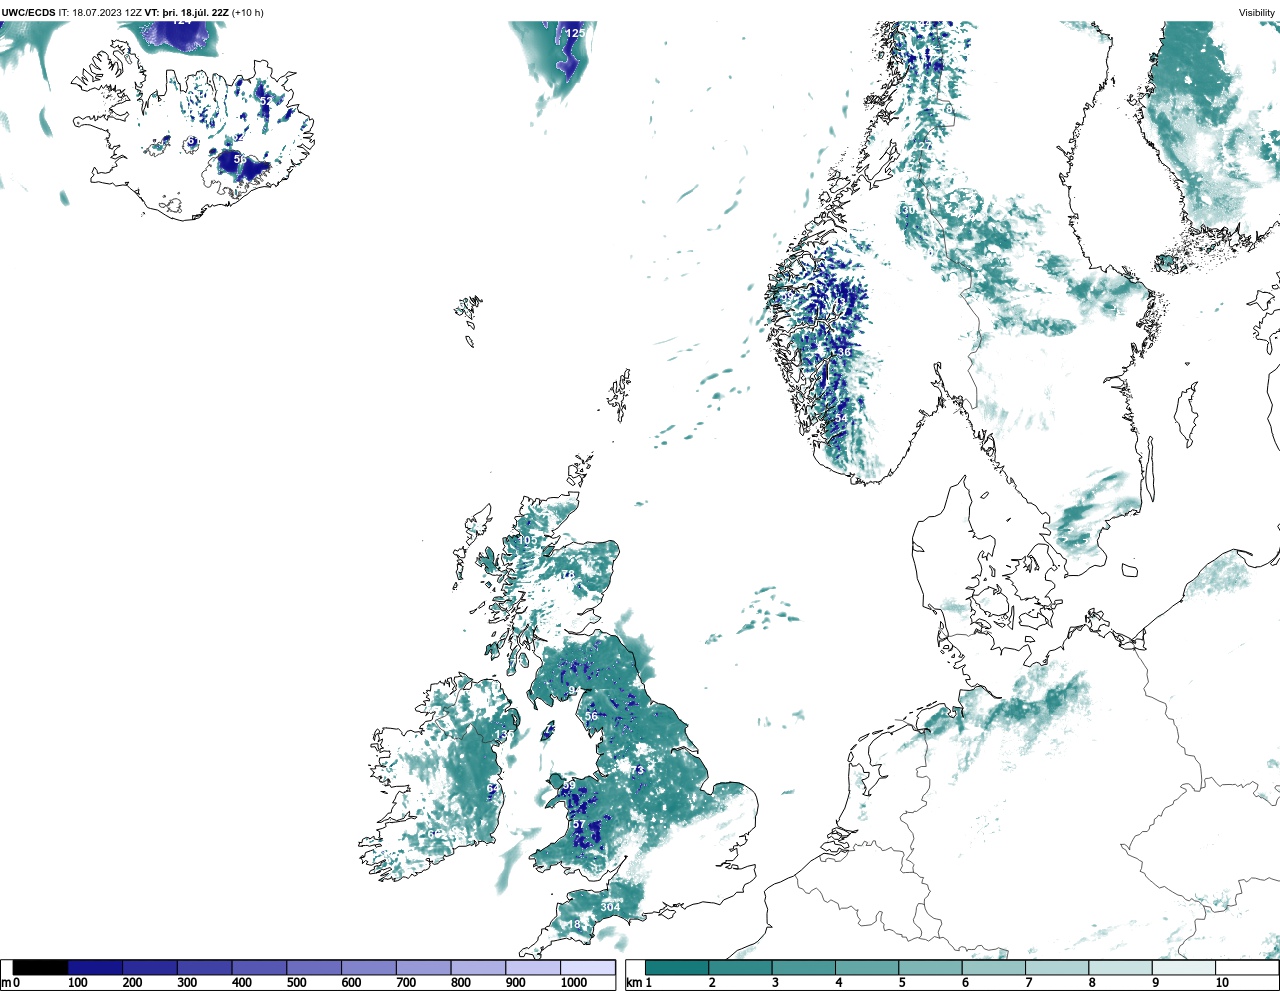The height and width of the screenshot is (991, 1280).
Task: Click the '(+10 h)' forecast offset text
Action: tap(248, 12)
